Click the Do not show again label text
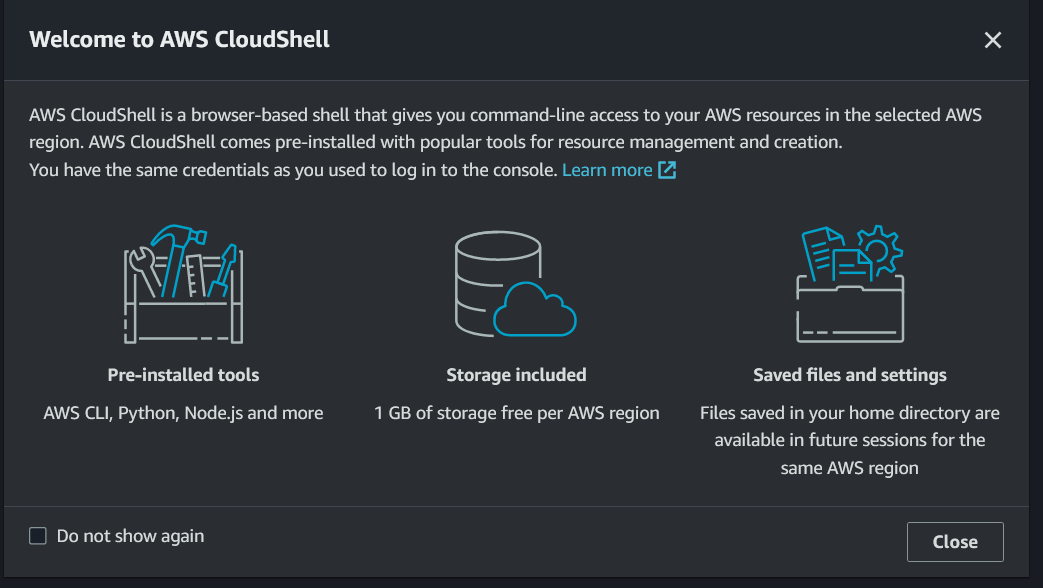This screenshot has height=588, width=1043. pos(130,536)
